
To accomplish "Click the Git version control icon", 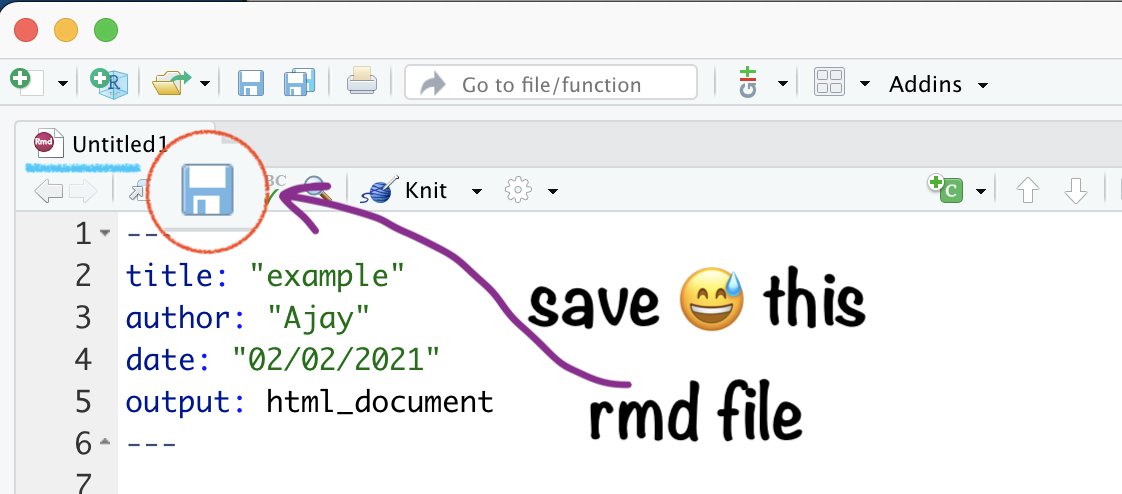I will [x=748, y=83].
